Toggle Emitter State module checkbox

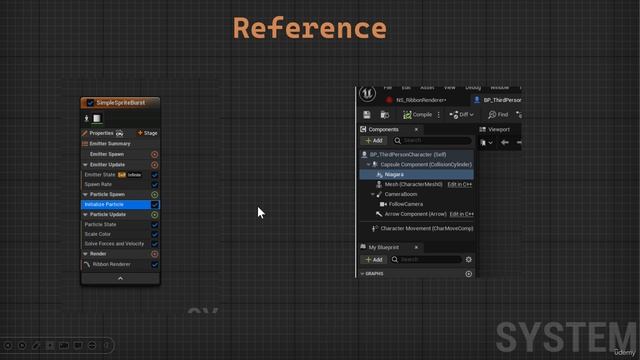point(155,175)
